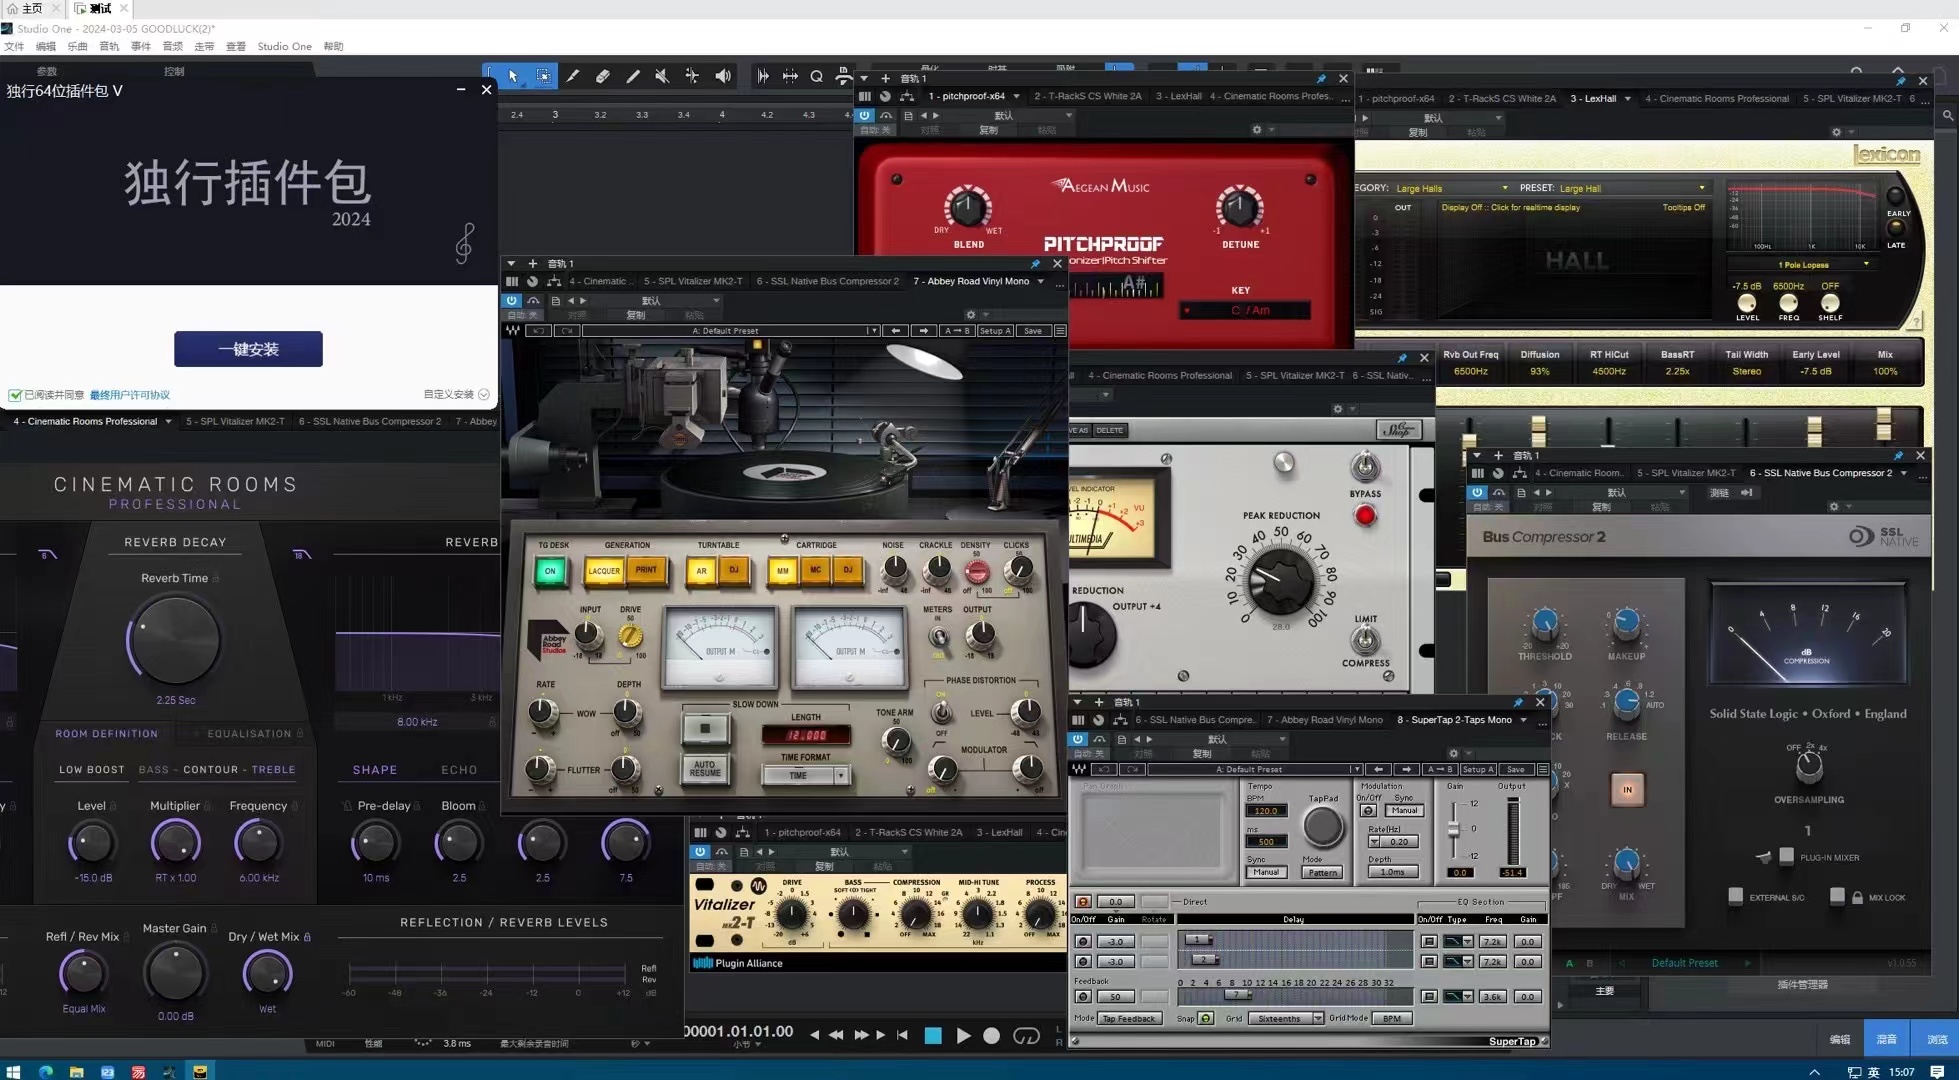Pin the Abbey Road Vinyl plugin window
The image size is (1959, 1080).
coord(1035,264)
